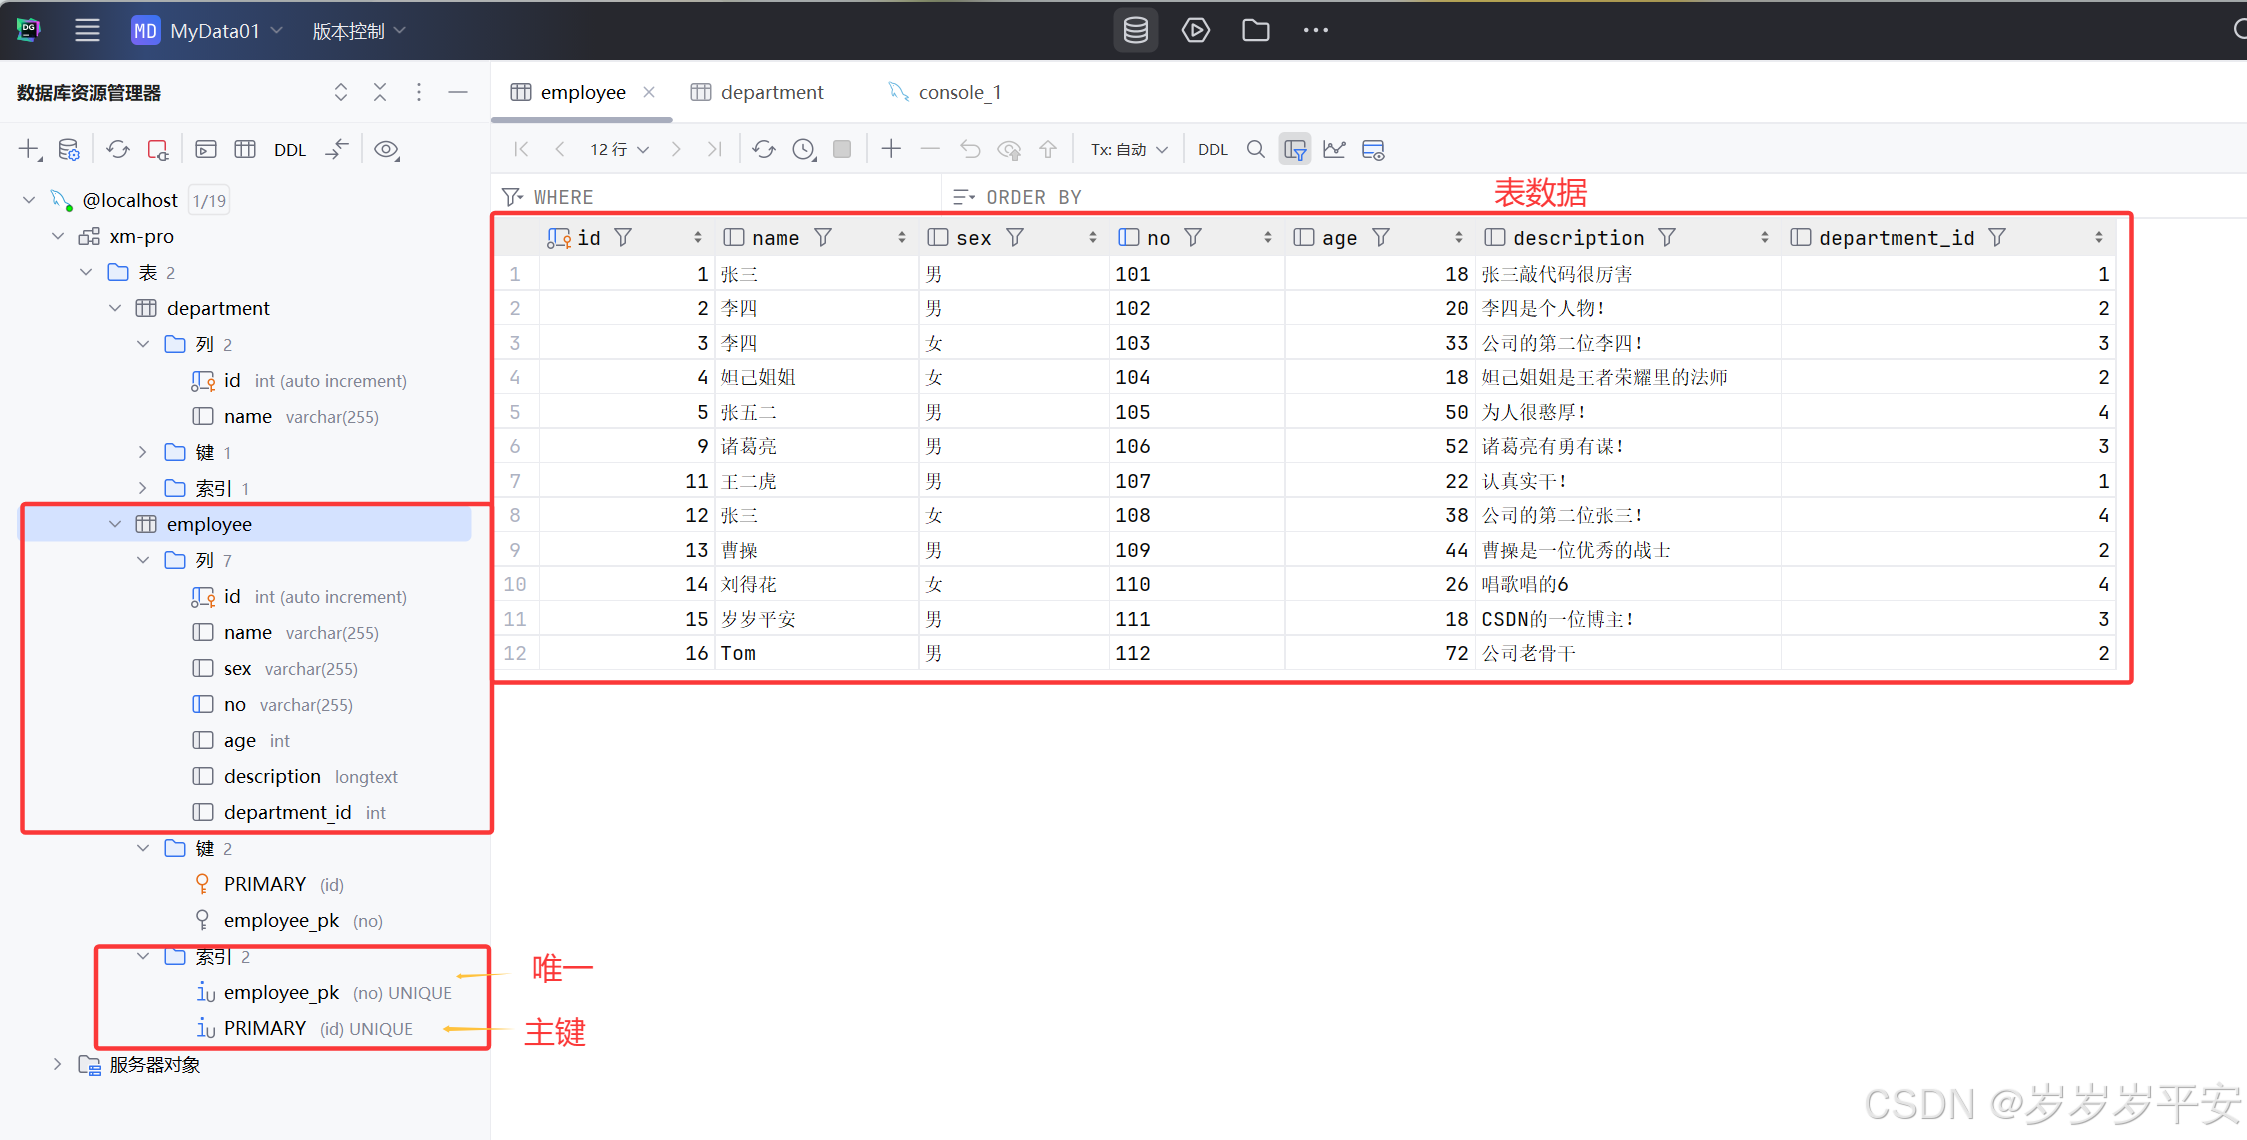Open the '12 行' page size dropdown
The width and height of the screenshot is (2247, 1140).
(x=617, y=148)
